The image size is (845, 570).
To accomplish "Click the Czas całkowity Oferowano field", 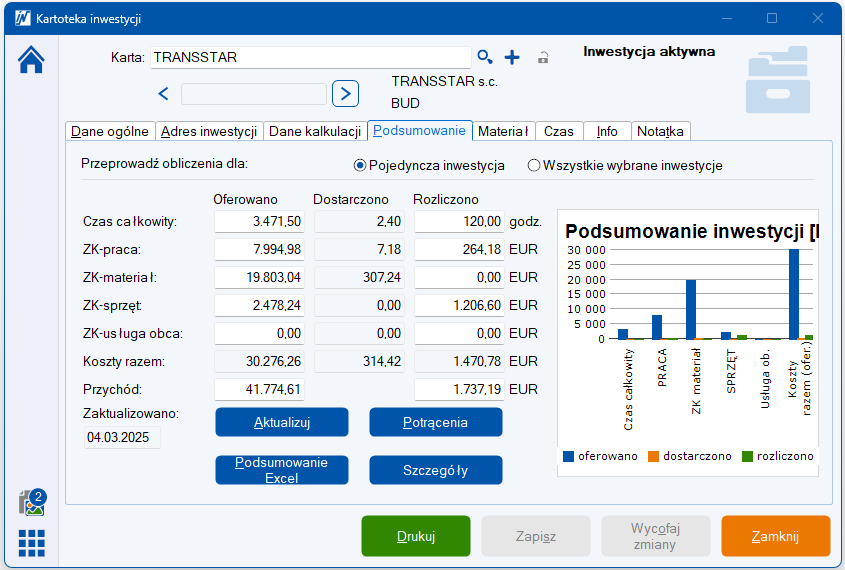I will coord(259,221).
